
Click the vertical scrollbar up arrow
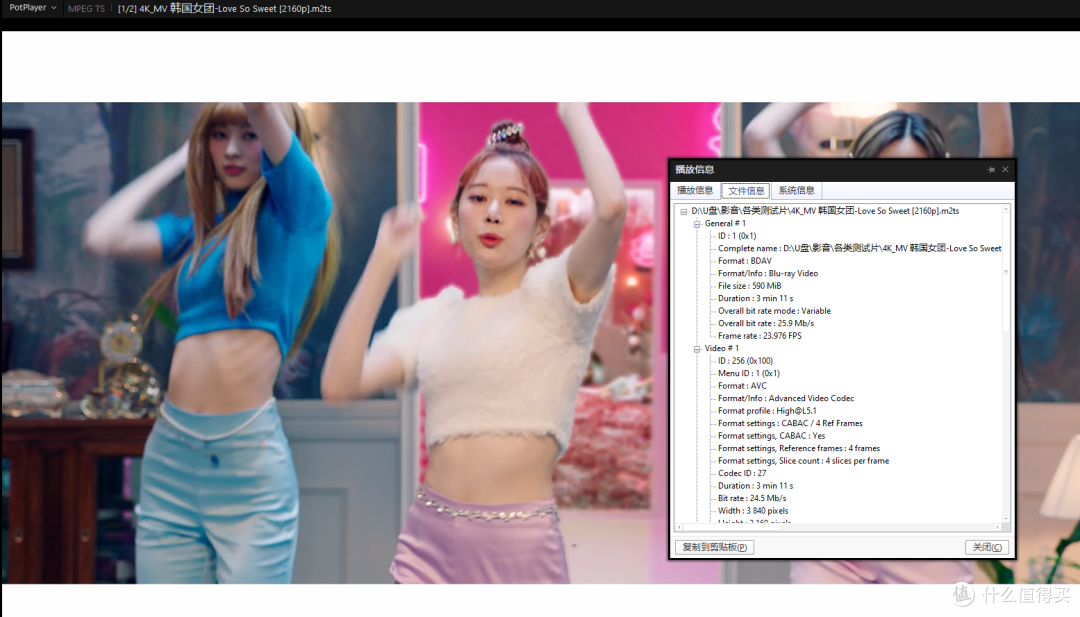[1006, 209]
